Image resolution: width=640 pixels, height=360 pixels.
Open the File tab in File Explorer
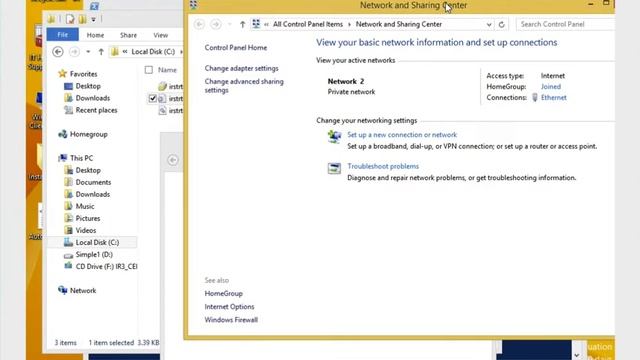(62, 35)
